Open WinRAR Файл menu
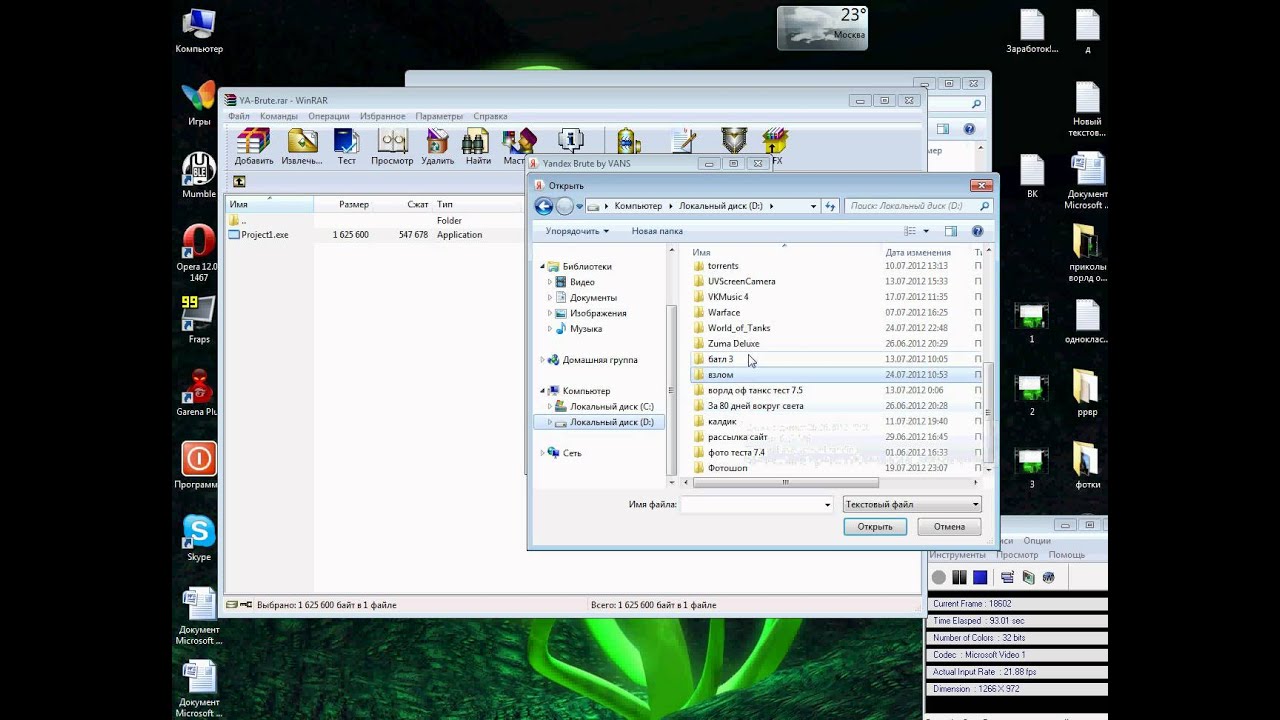Screen dimensions: 1280x720 (x=239, y=116)
